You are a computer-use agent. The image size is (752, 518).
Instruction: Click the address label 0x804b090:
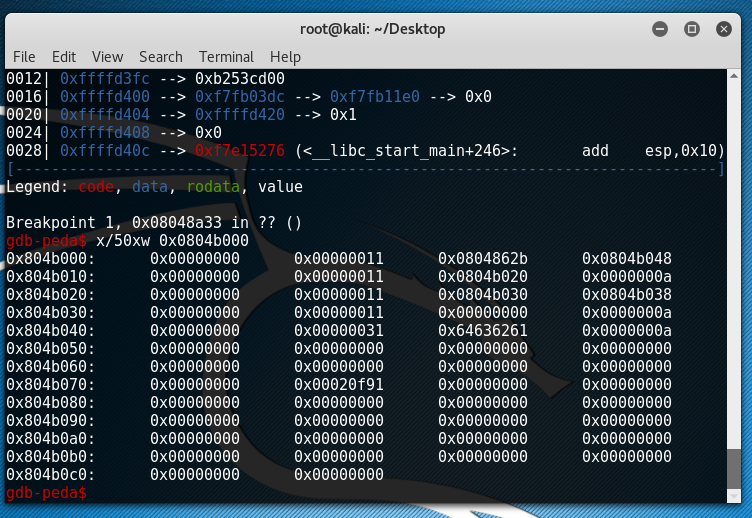[x=51, y=421]
